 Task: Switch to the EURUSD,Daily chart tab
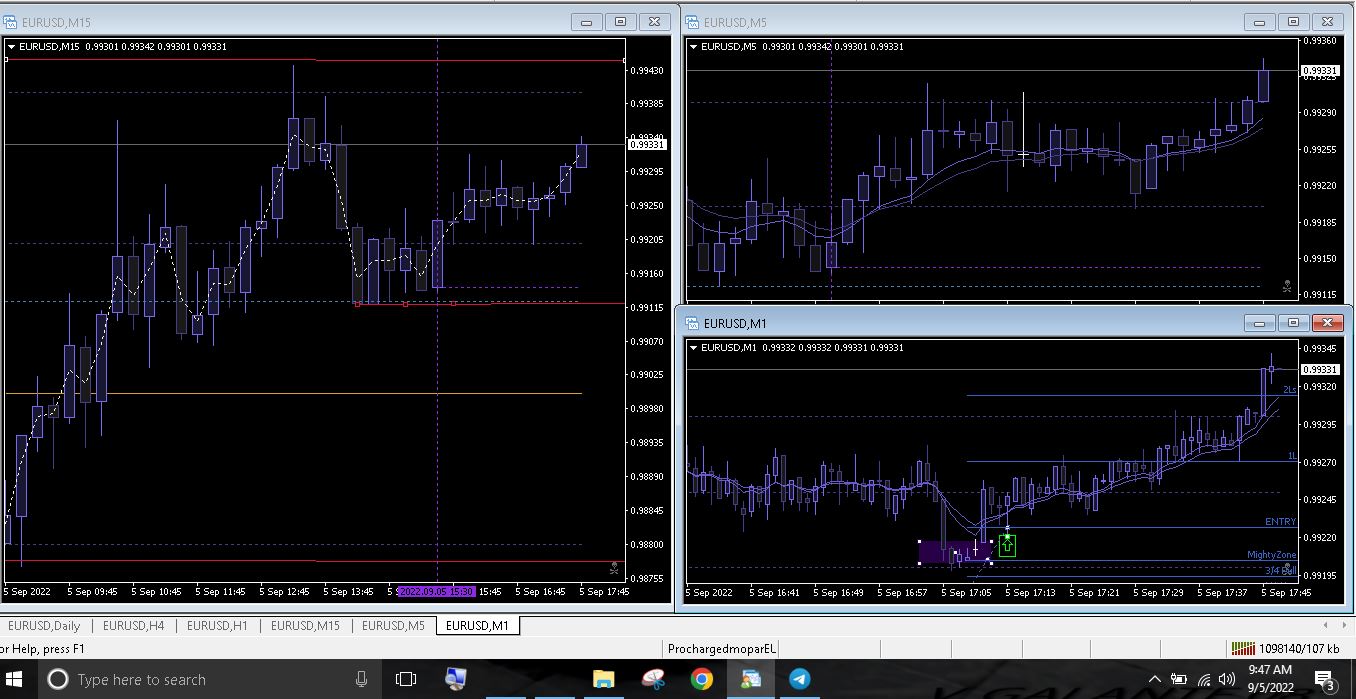point(44,626)
